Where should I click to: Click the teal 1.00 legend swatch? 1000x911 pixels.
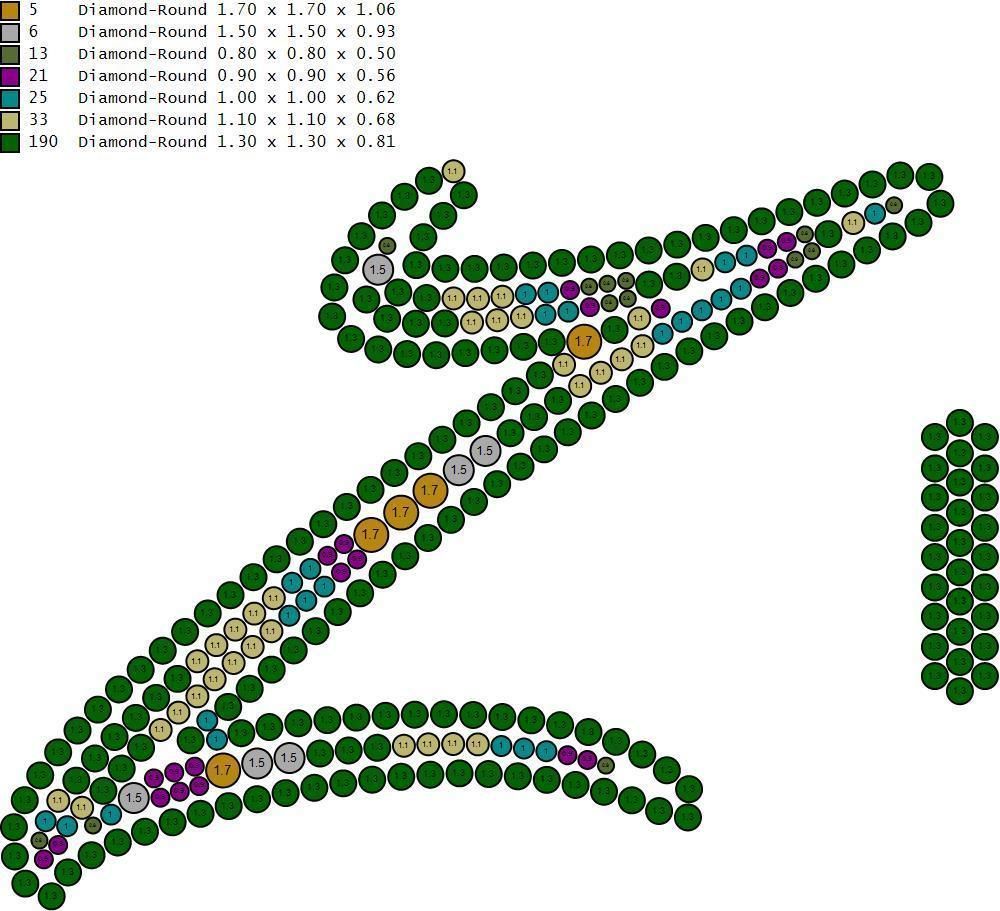(x=10, y=98)
